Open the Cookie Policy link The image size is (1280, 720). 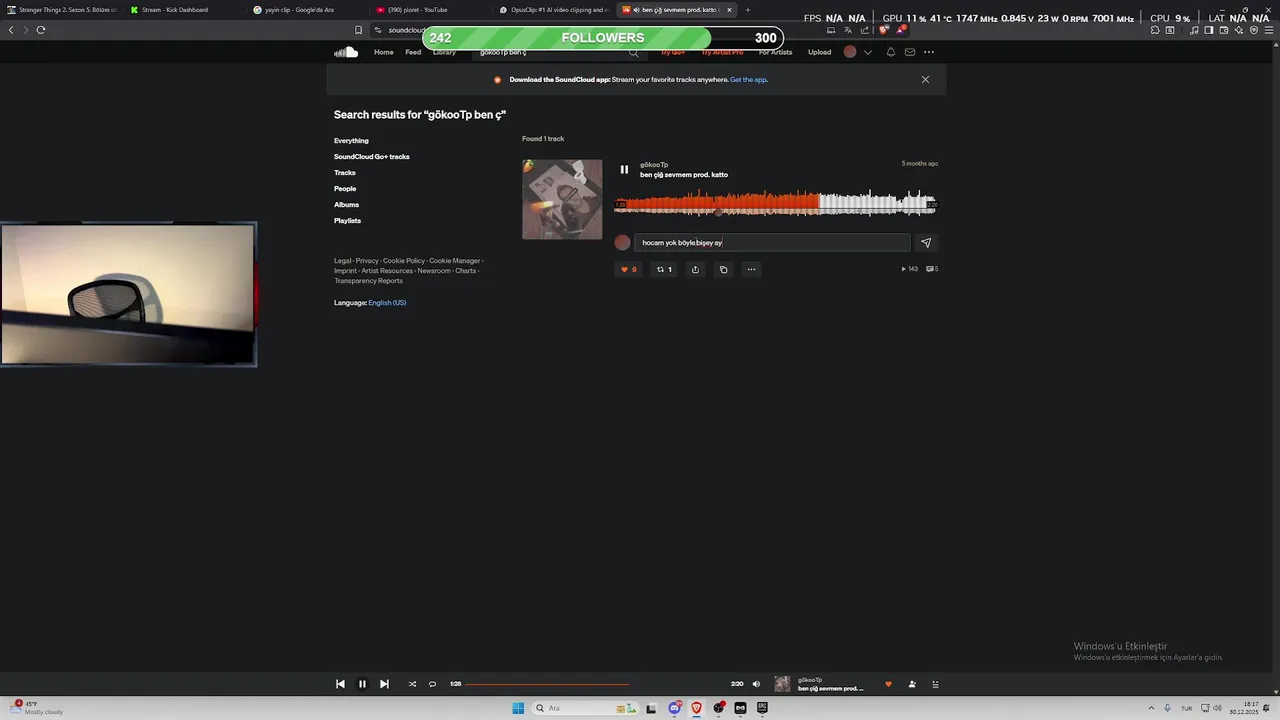coord(404,261)
